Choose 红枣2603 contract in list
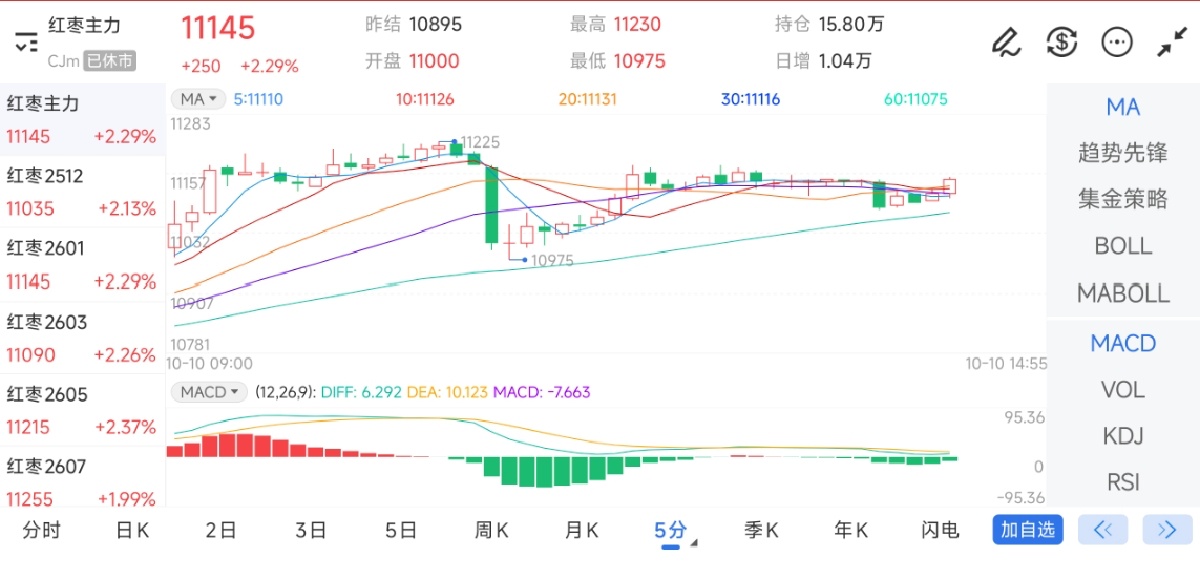 click(x=82, y=338)
